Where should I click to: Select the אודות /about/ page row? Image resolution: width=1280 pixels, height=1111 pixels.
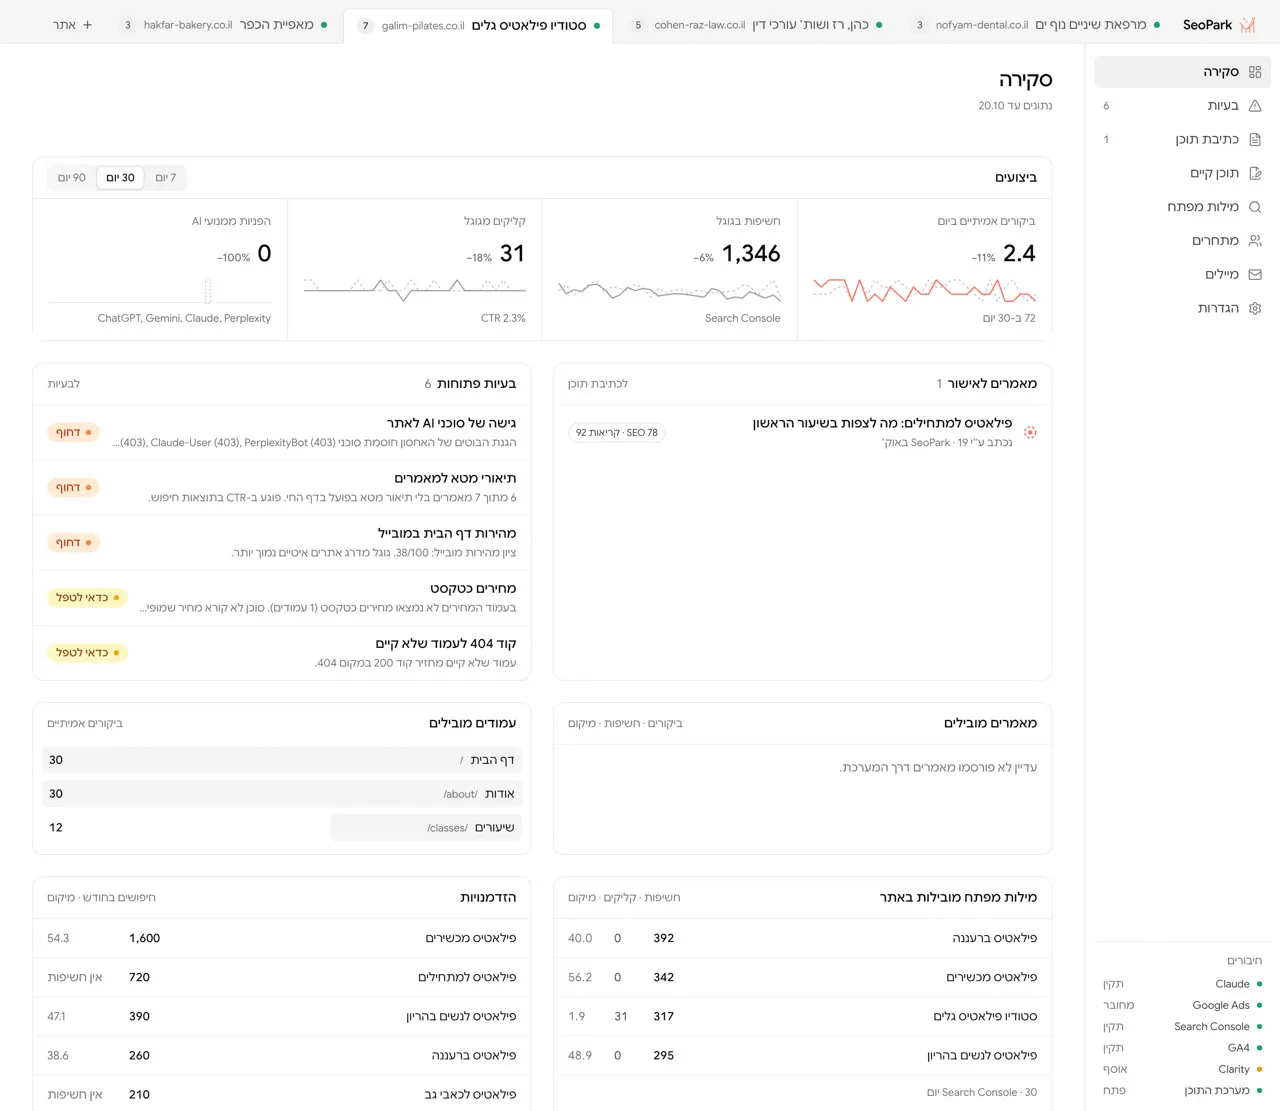tap(282, 794)
